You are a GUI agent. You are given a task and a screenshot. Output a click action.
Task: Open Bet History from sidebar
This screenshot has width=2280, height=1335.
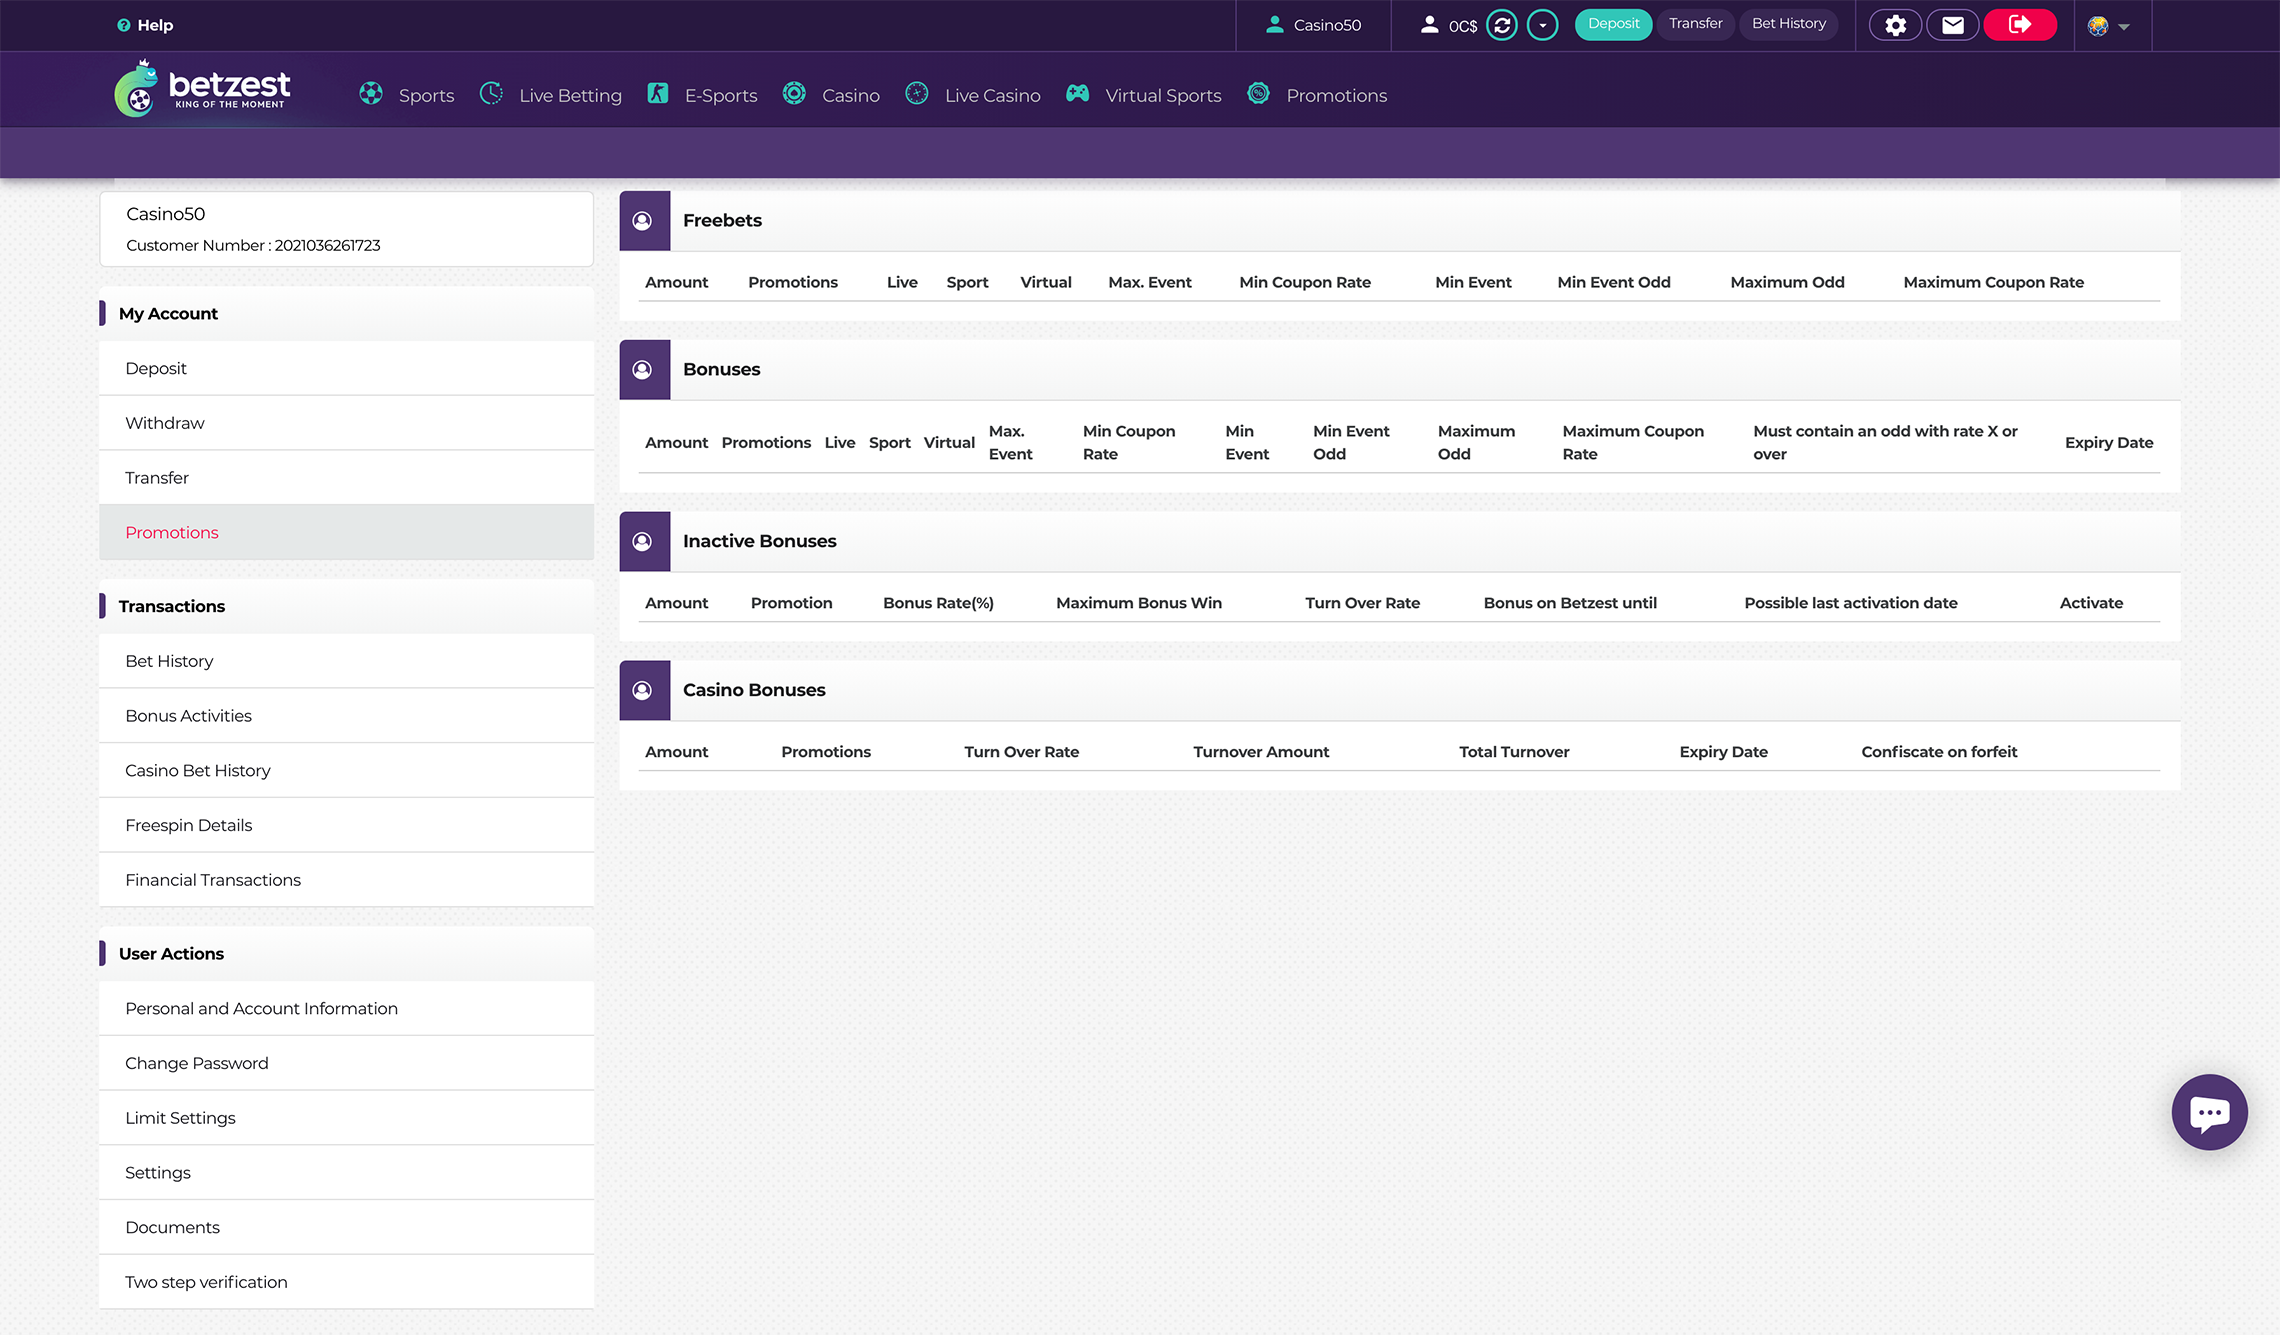coord(346,661)
